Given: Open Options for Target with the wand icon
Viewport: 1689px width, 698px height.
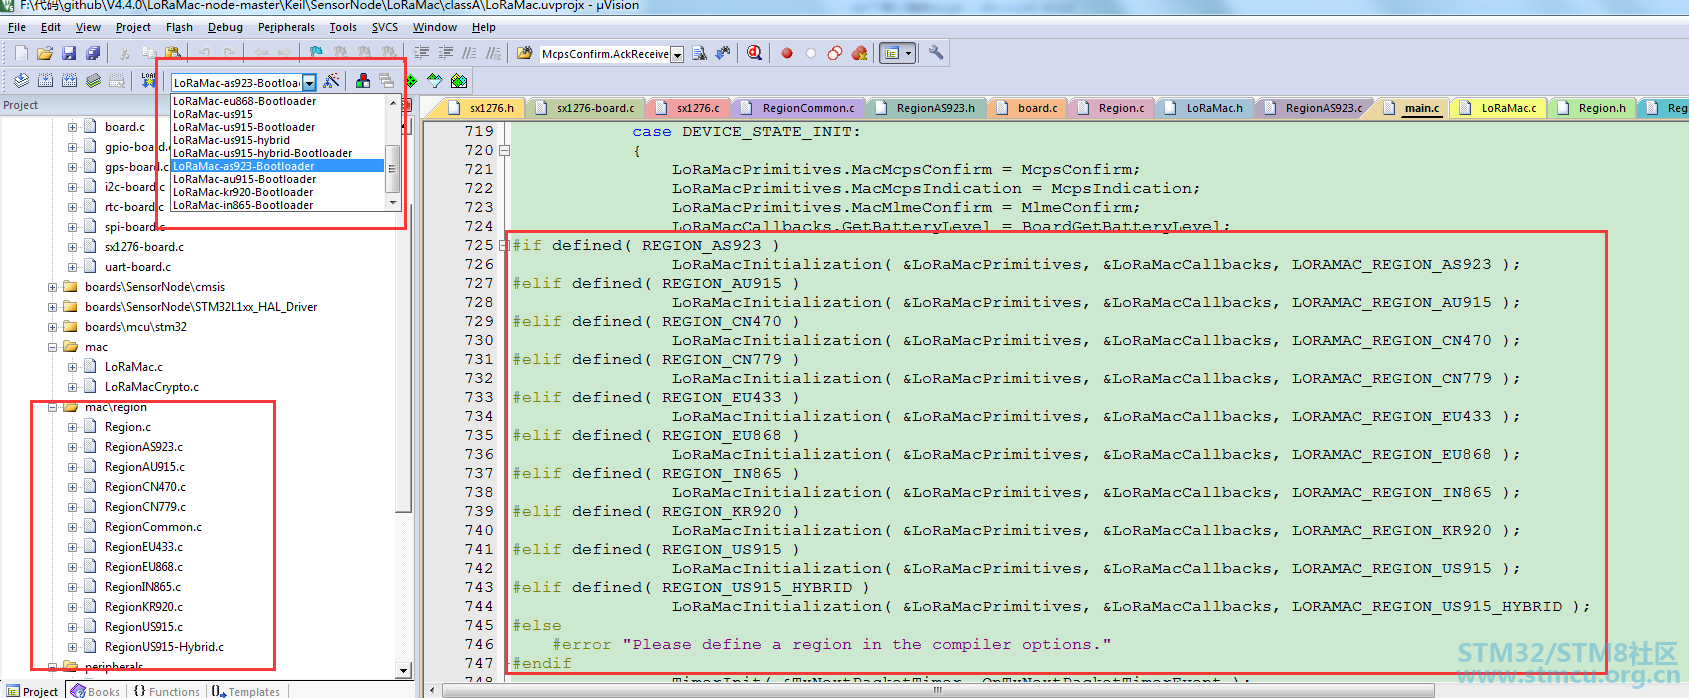Looking at the screenshot, I should pos(331,81).
